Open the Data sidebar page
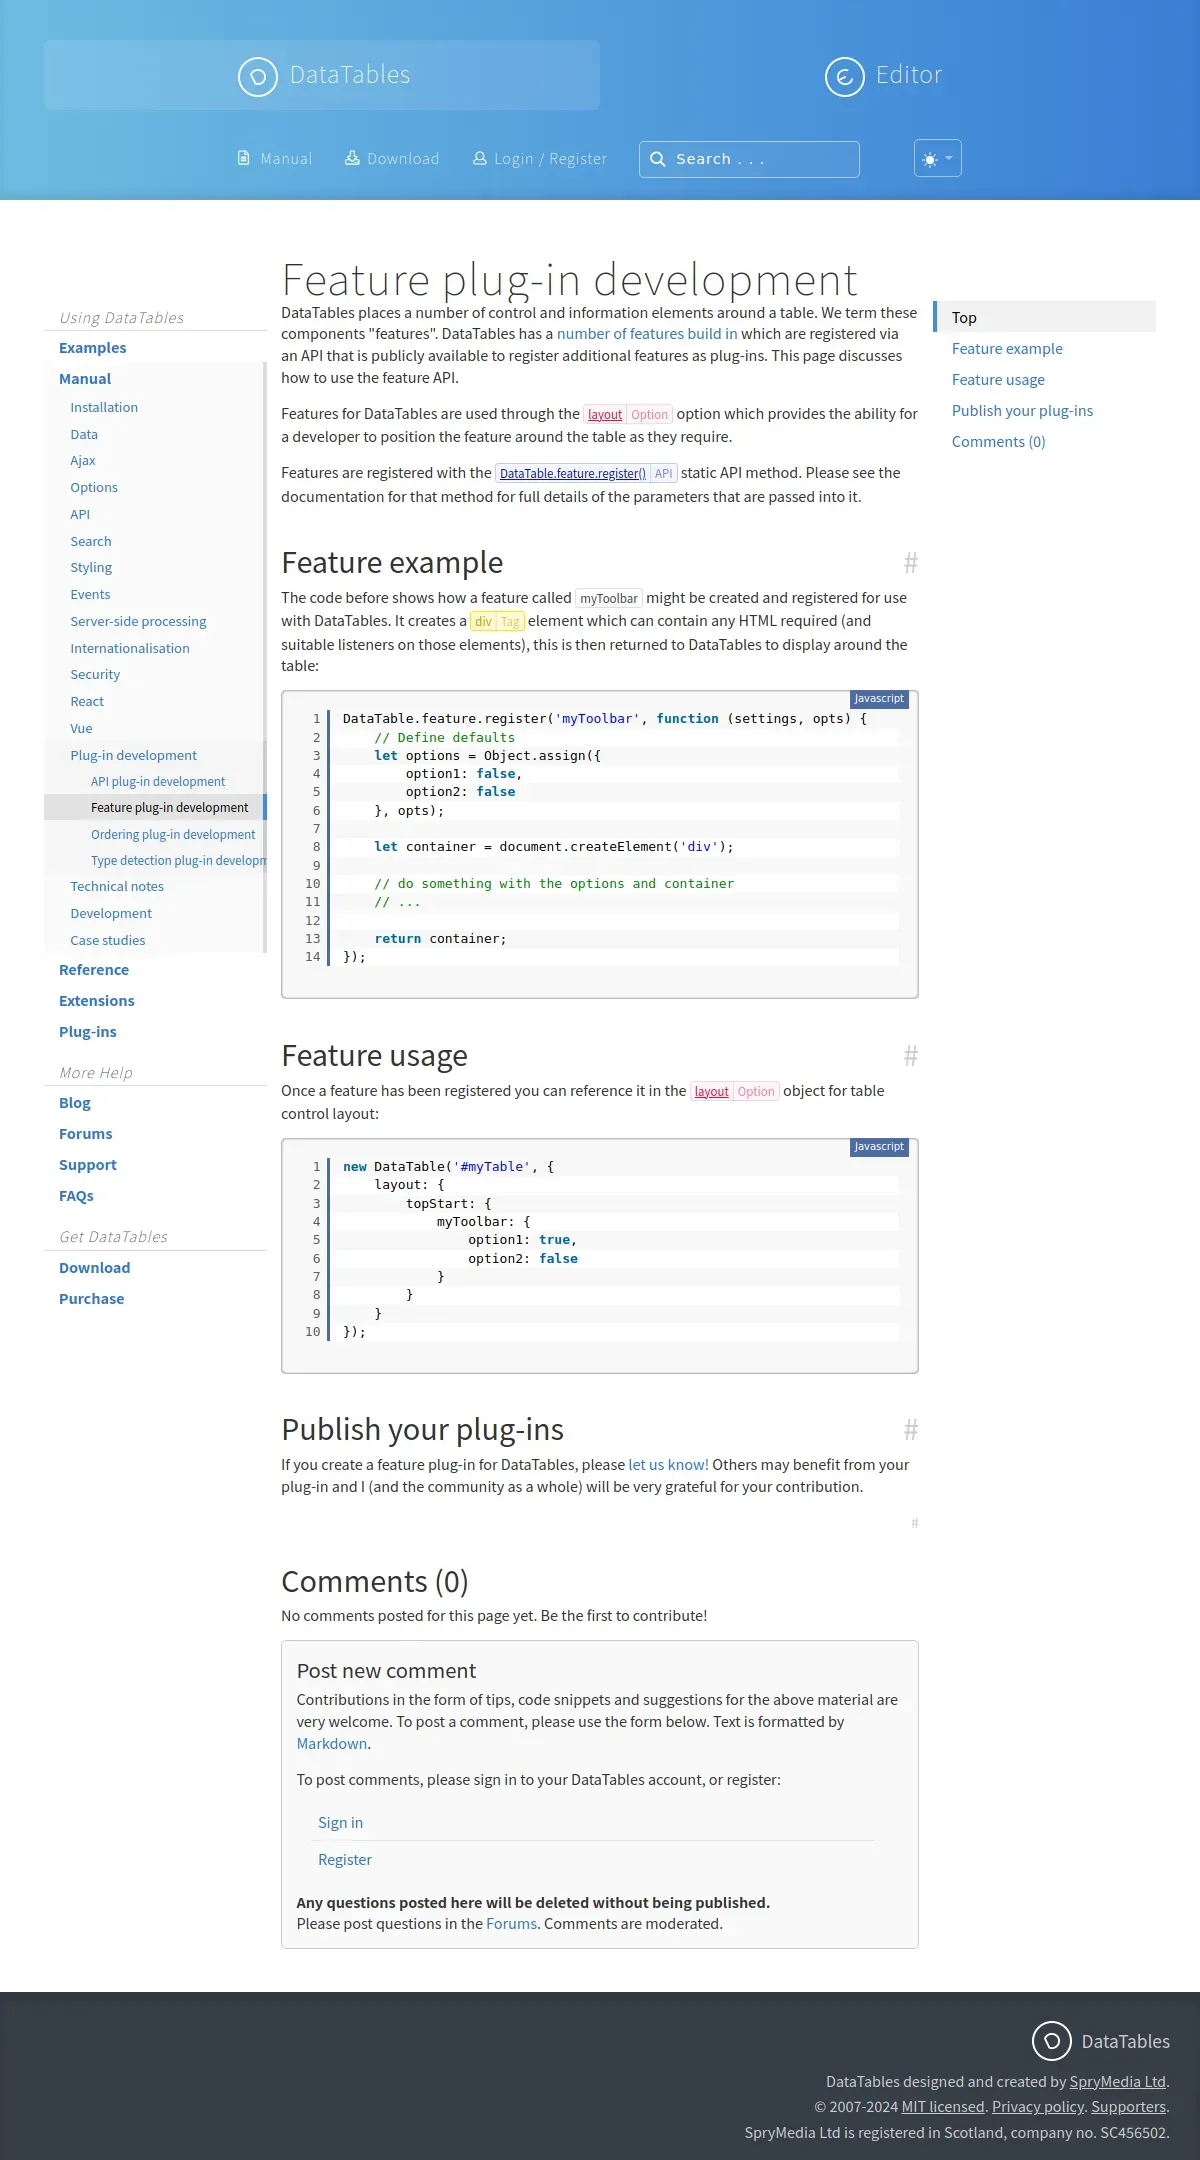This screenshot has height=2160, width=1200. point(84,434)
